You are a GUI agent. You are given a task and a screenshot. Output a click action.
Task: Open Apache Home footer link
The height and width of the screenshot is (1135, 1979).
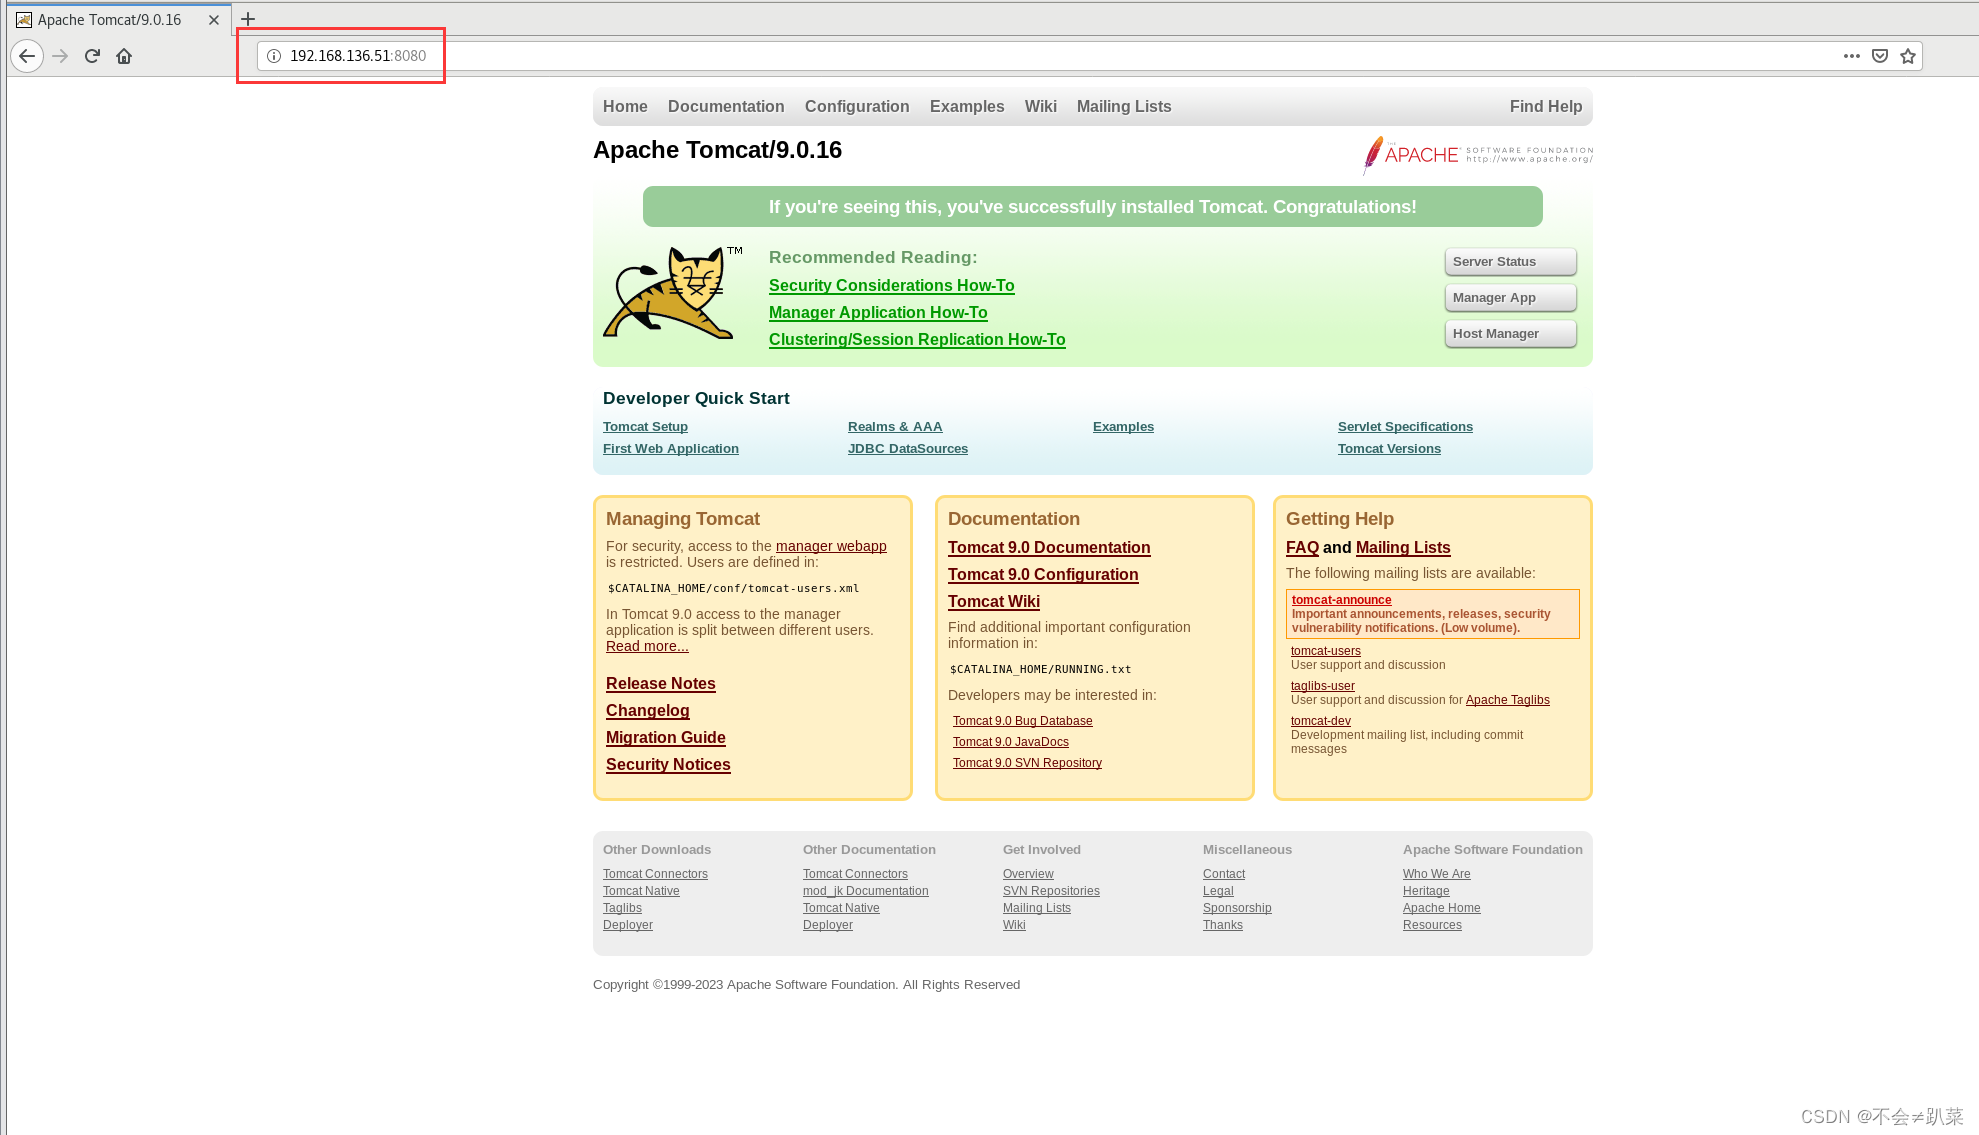(1441, 908)
